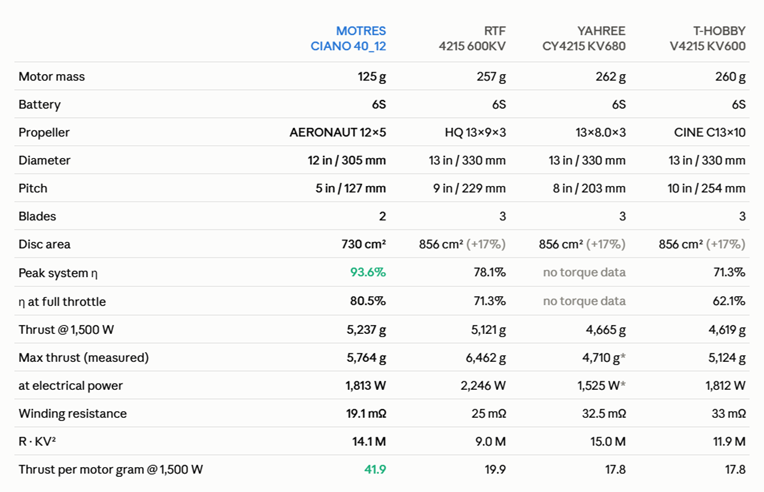This screenshot has width=764, height=492.
Task: Click the green 93.6% peak efficiency value
Action: pyautogui.click(x=368, y=272)
